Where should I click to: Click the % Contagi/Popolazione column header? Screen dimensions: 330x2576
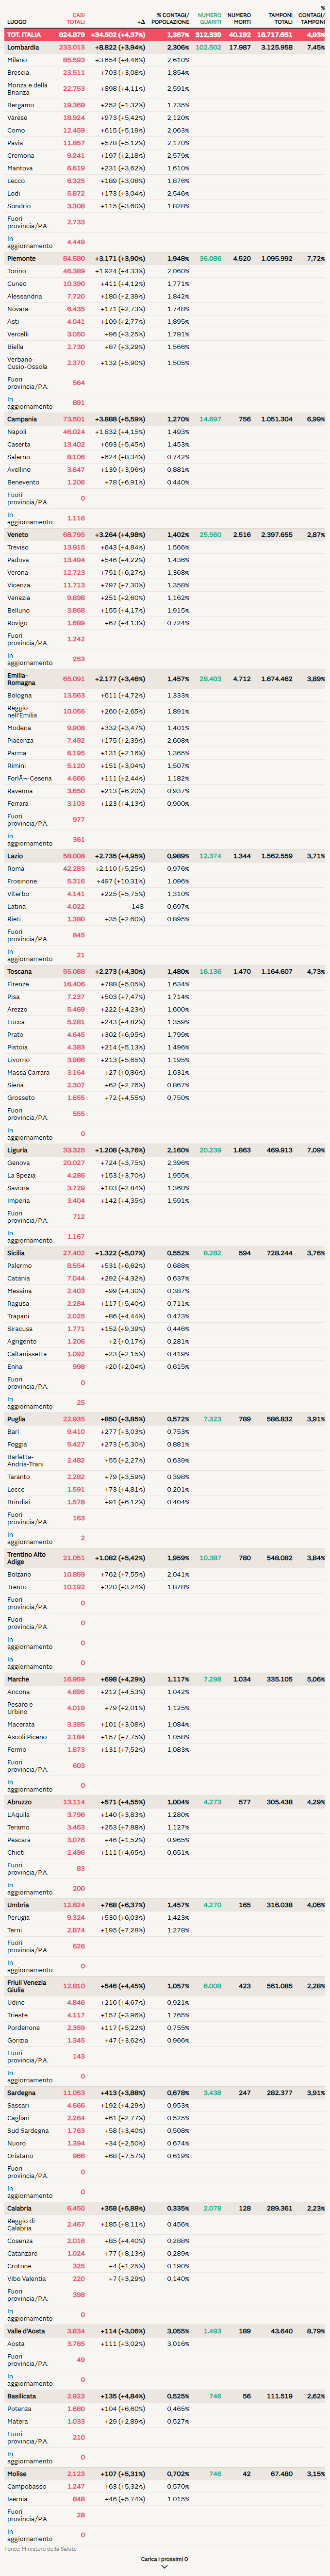pos(172,19)
